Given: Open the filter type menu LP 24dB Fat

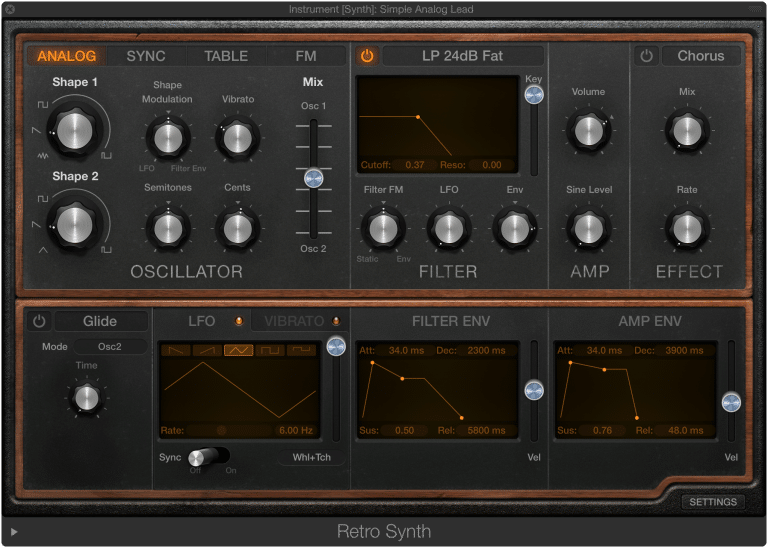Looking at the screenshot, I should click(463, 56).
